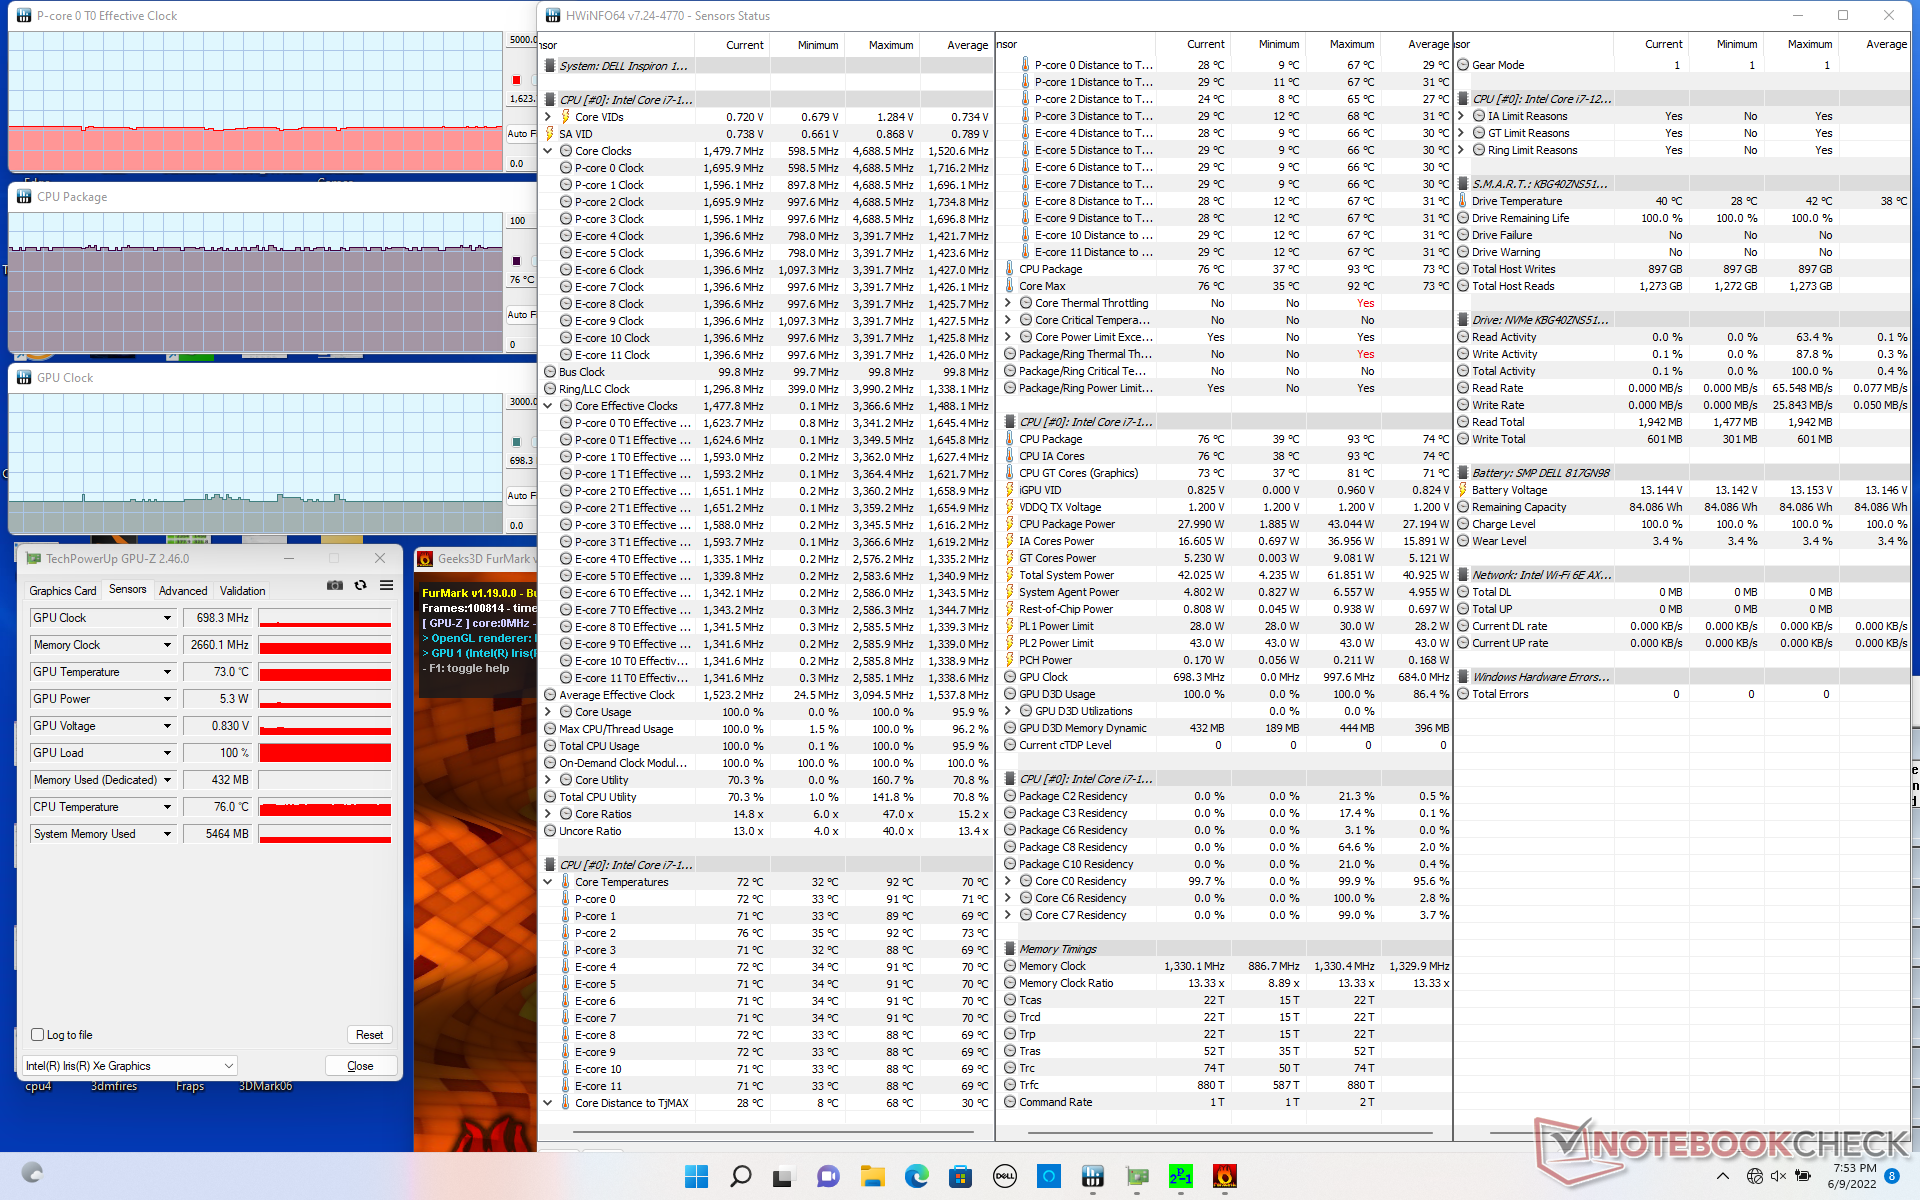The height and width of the screenshot is (1200, 1920).
Task: Switch to GPU-Z in the taskbar
Action: [x=1136, y=1176]
